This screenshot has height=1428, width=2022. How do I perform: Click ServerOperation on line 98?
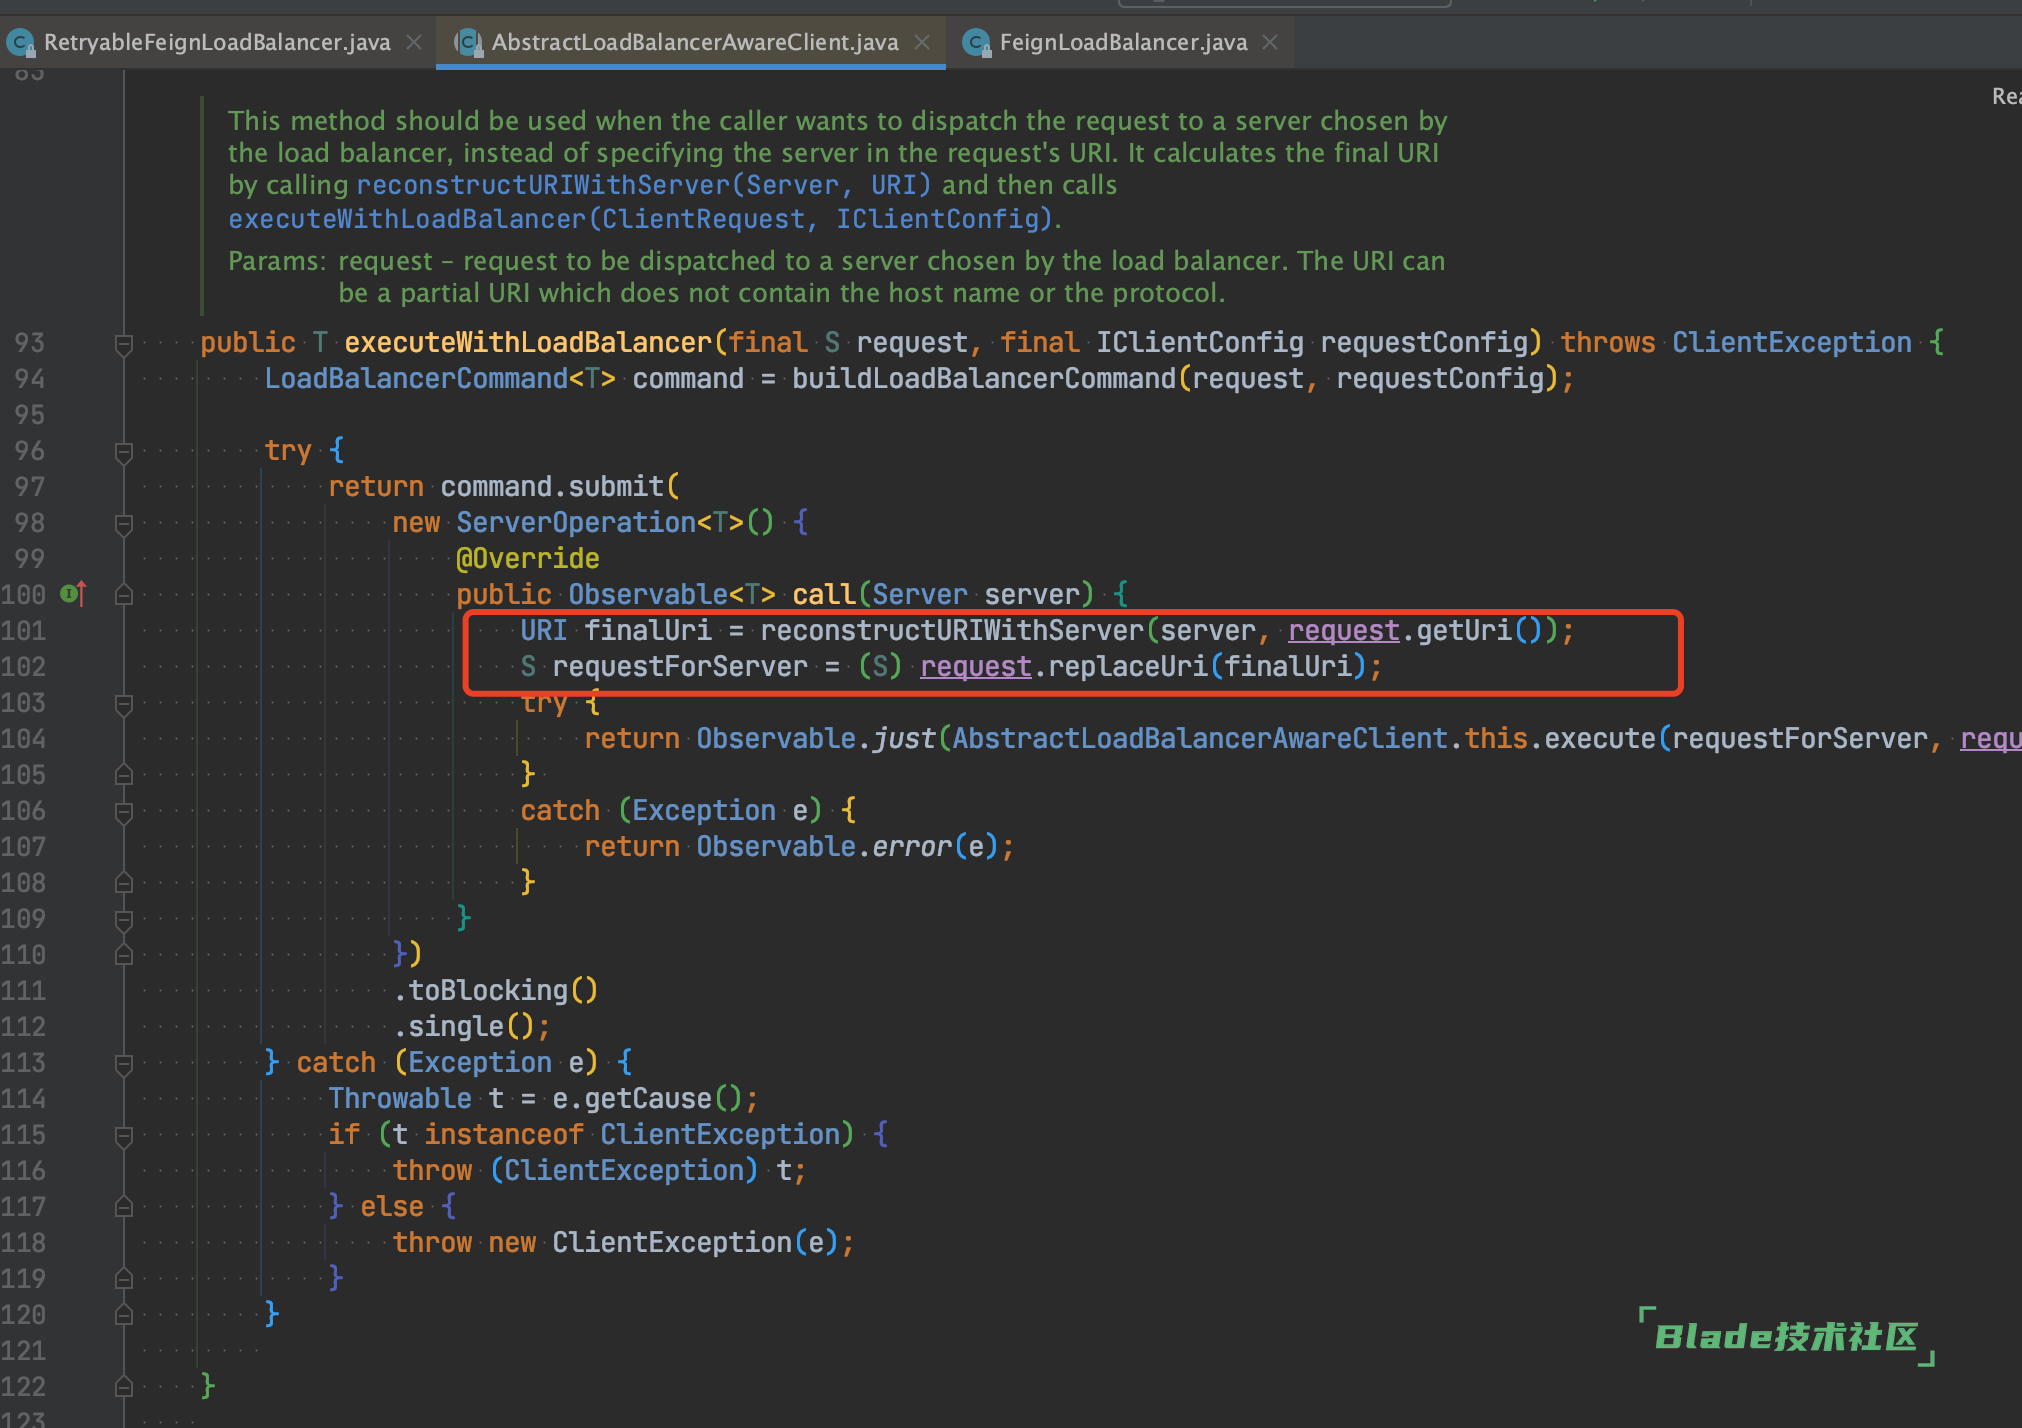[576, 523]
